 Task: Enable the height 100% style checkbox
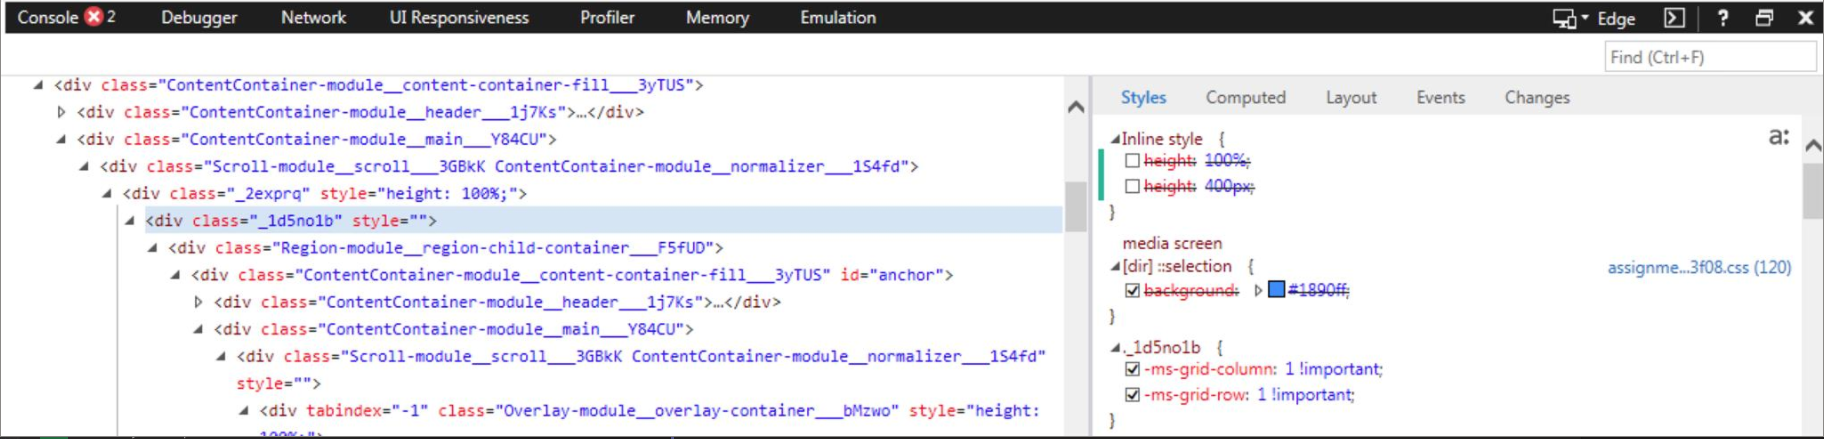(1132, 161)
